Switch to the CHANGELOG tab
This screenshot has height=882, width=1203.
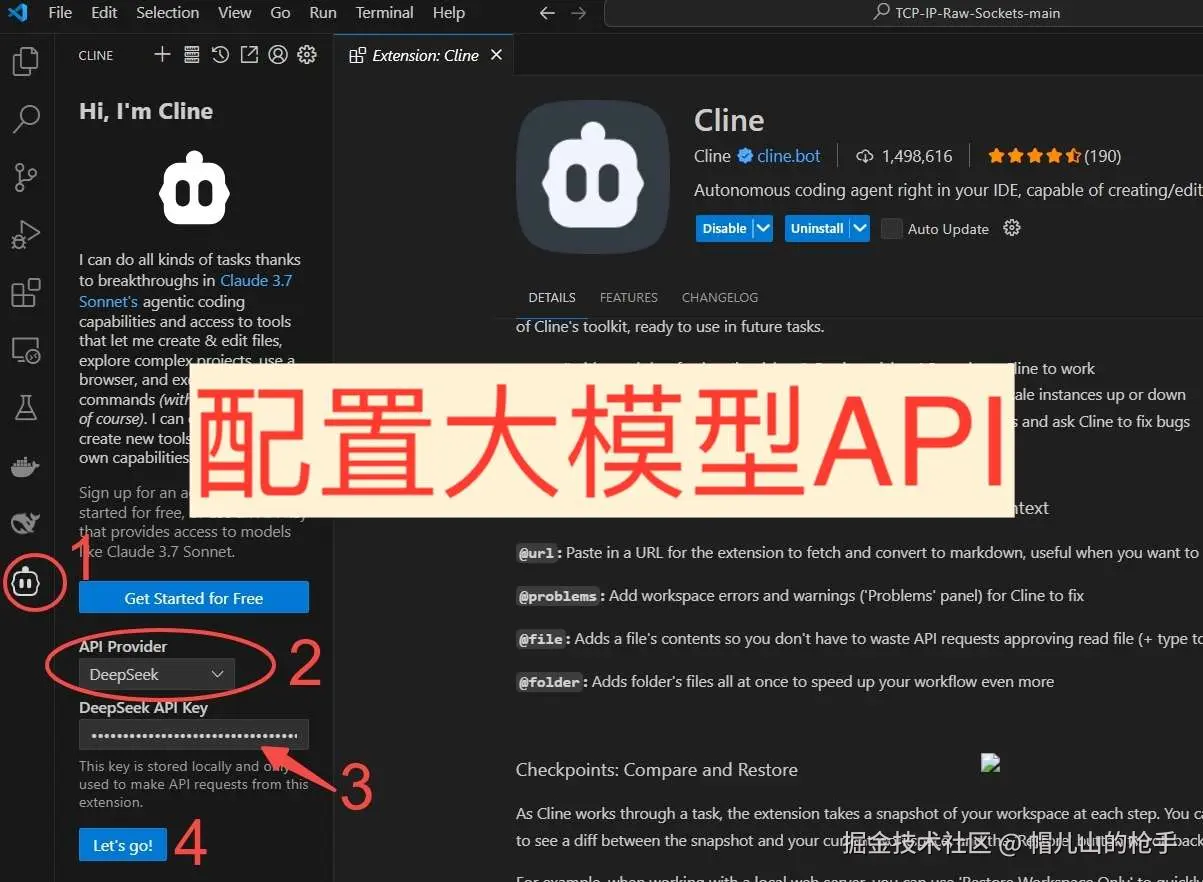720,297
